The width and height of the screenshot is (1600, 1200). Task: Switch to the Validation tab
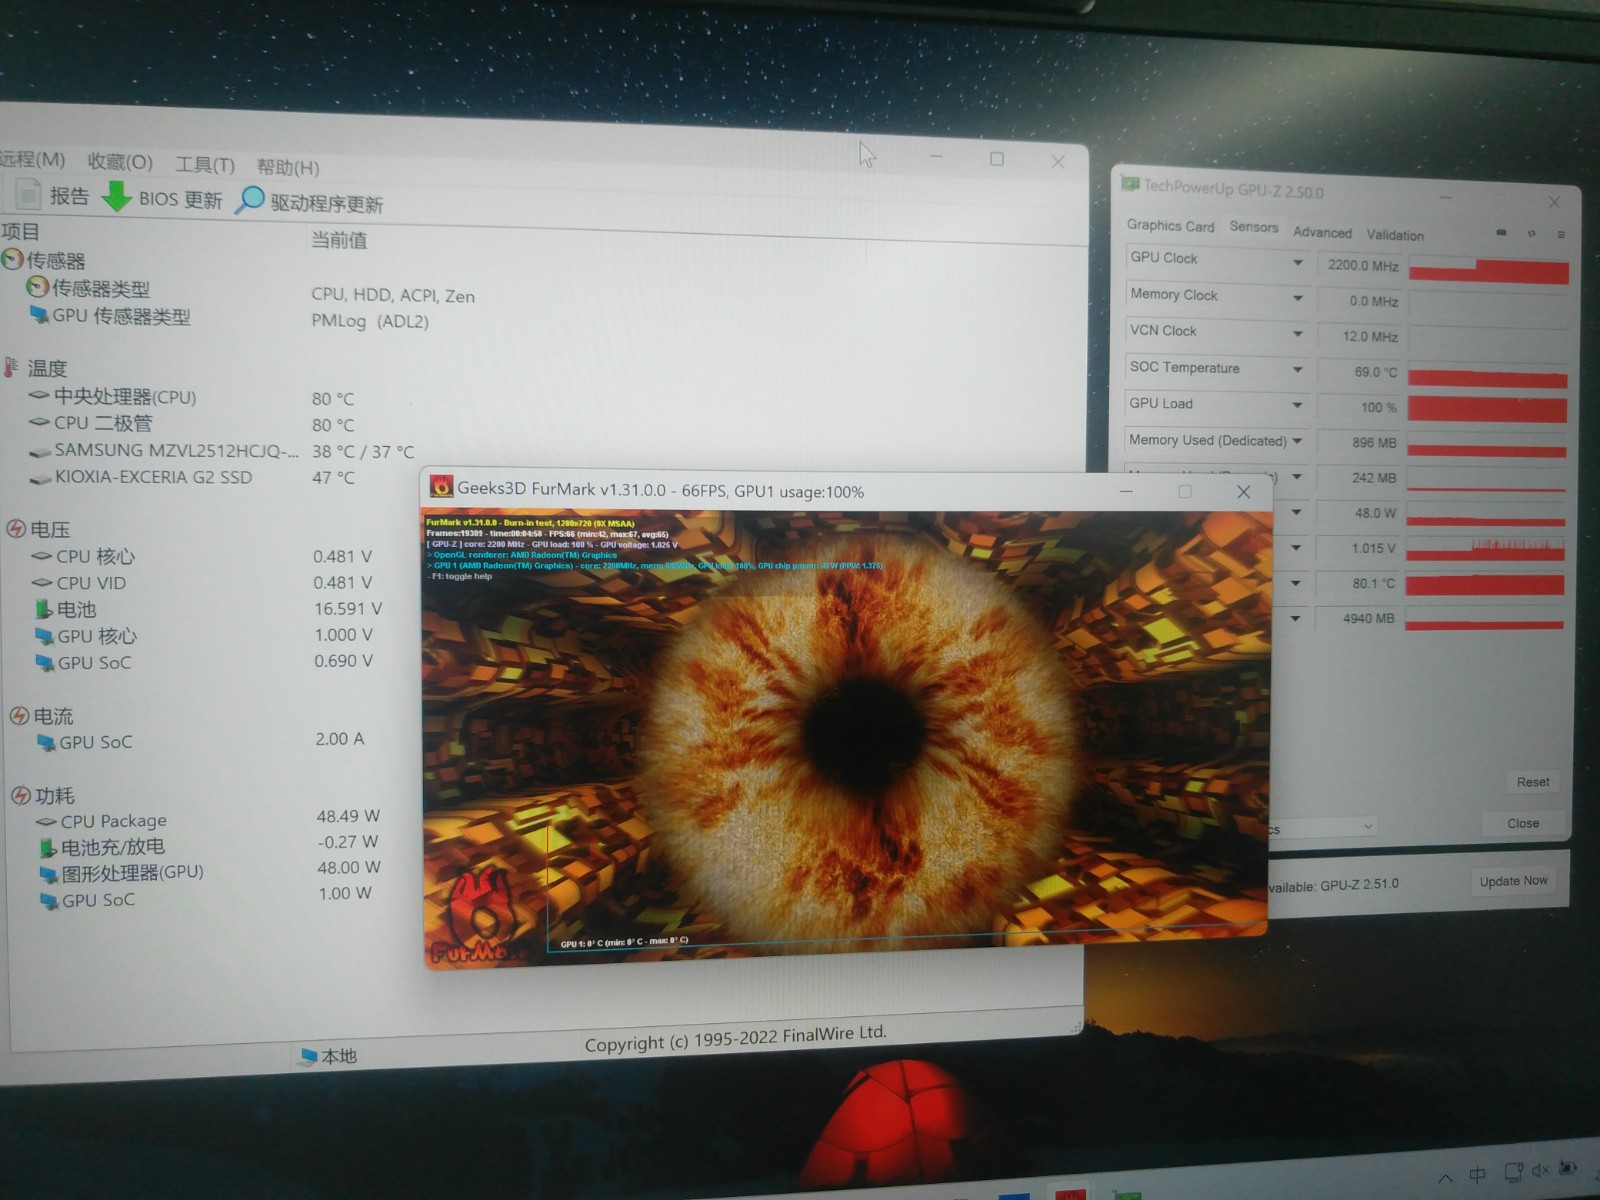(x=1395, y=235)
